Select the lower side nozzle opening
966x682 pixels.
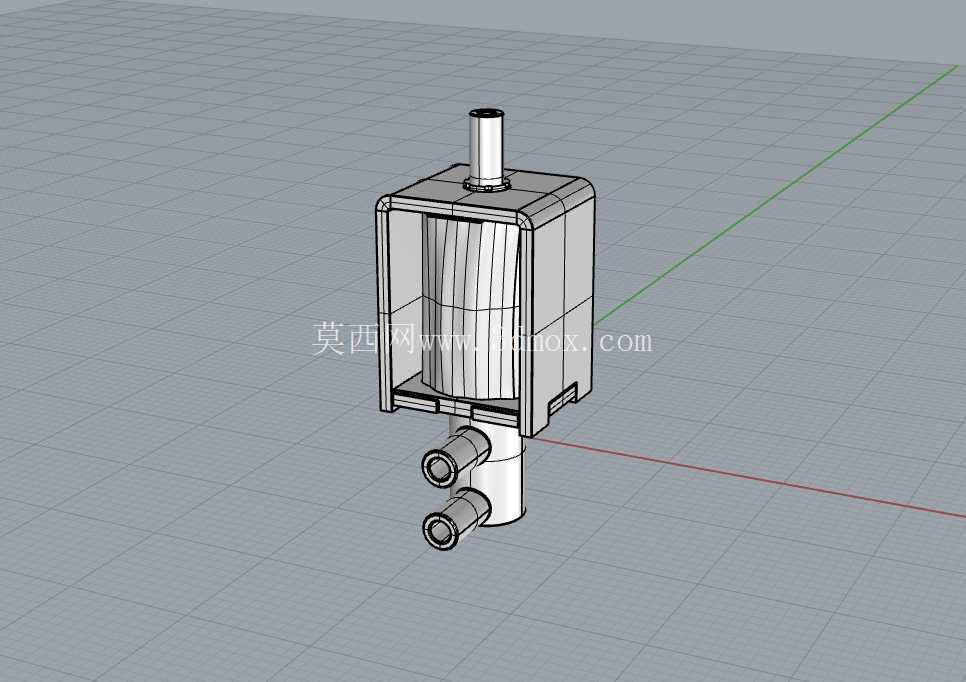440,530
